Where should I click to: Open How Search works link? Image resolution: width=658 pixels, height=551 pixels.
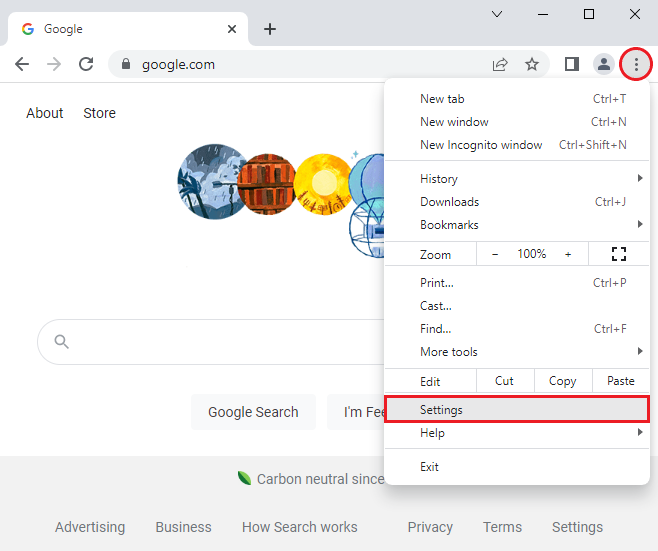tap(300, 527)
